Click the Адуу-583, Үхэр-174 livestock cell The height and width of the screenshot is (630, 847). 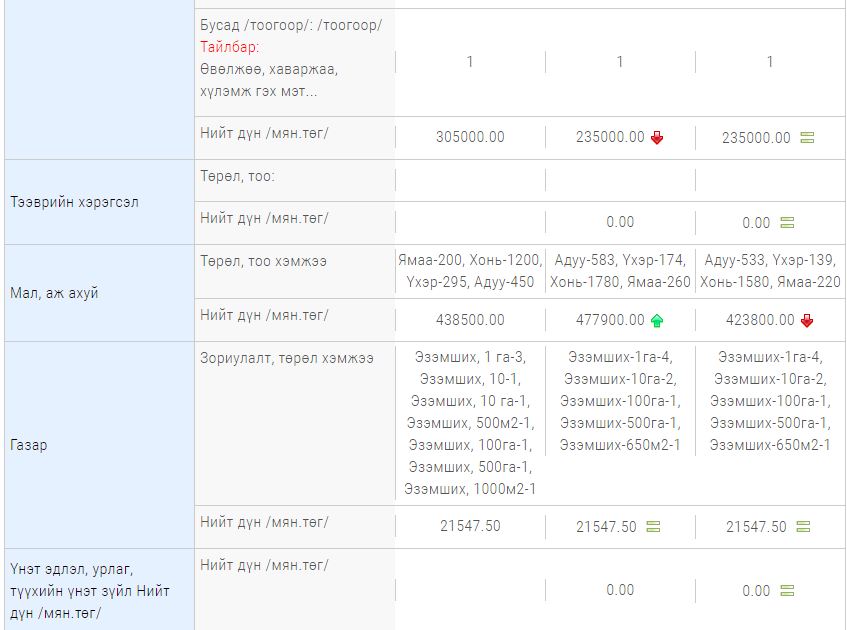pyautogui.click(x=620, y=271)
